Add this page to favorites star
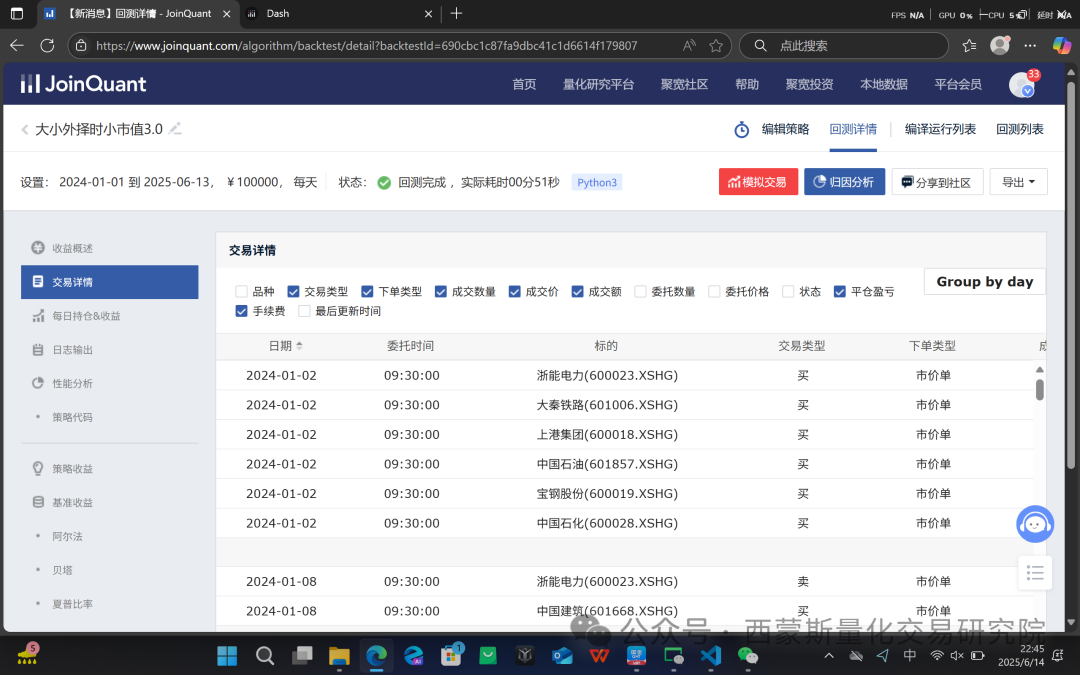This screenshot has height=675, width=1080. coord(716,45)
